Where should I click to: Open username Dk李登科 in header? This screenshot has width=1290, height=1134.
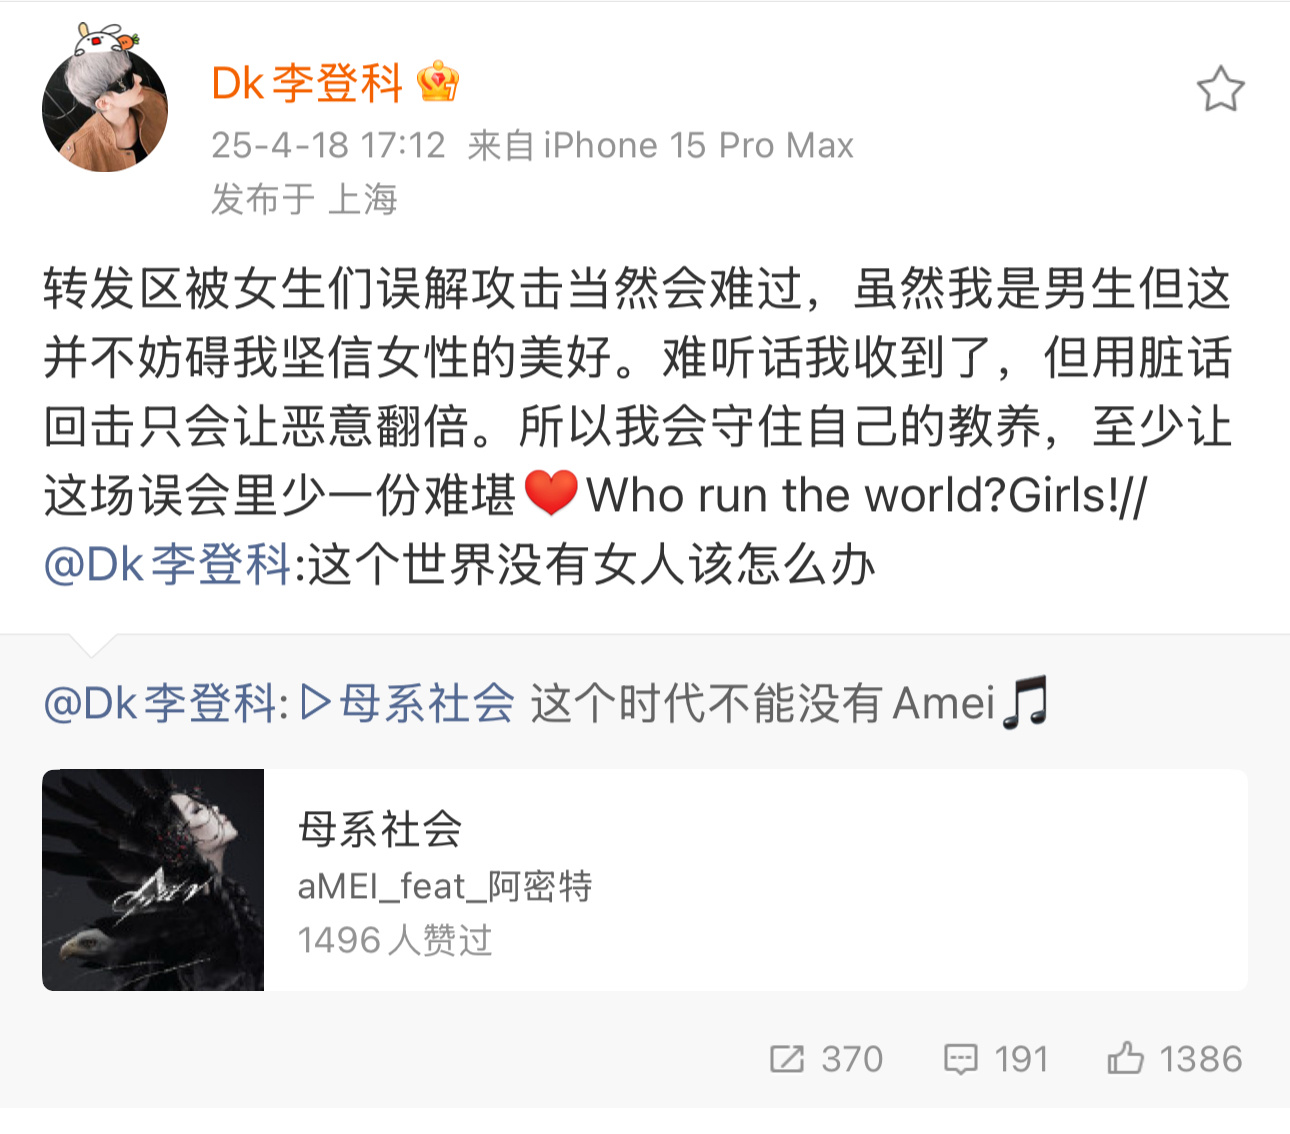(x=307, y=83)
